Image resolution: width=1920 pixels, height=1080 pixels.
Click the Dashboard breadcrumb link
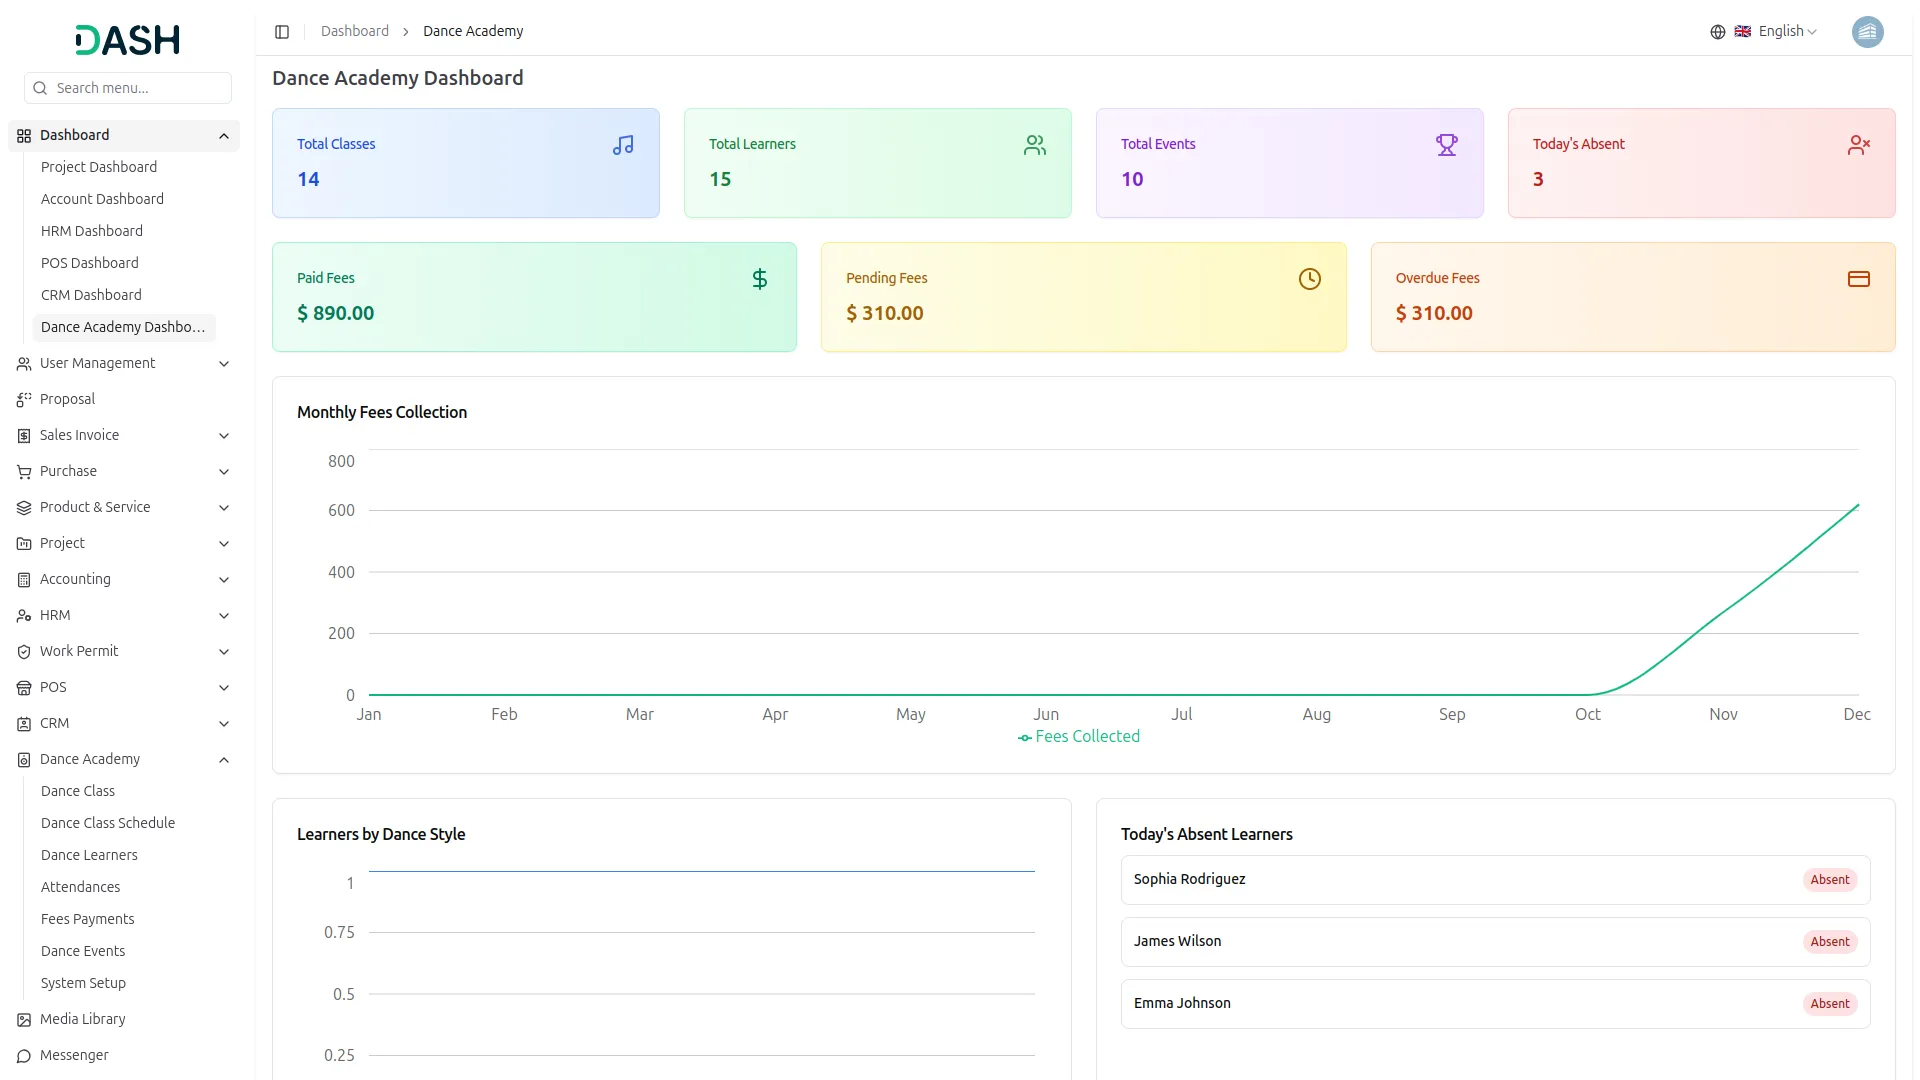[x=355, y=32]
